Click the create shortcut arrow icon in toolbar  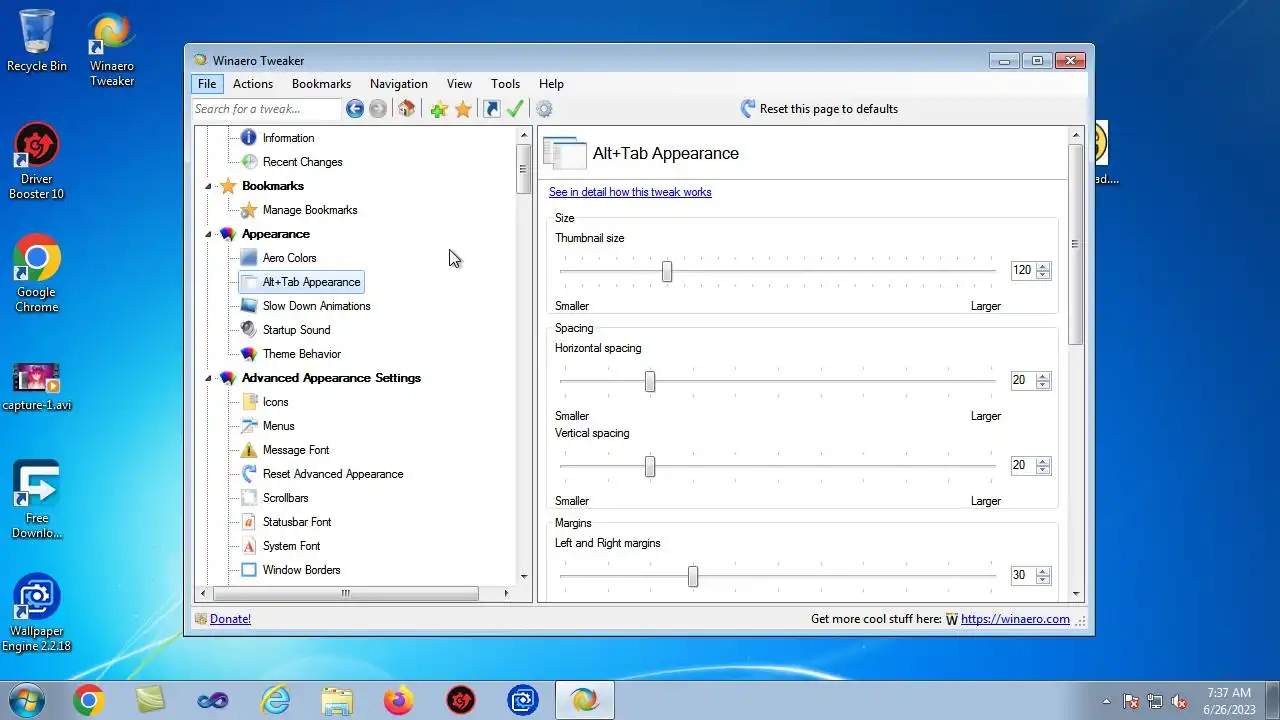[x=492, y=109]
